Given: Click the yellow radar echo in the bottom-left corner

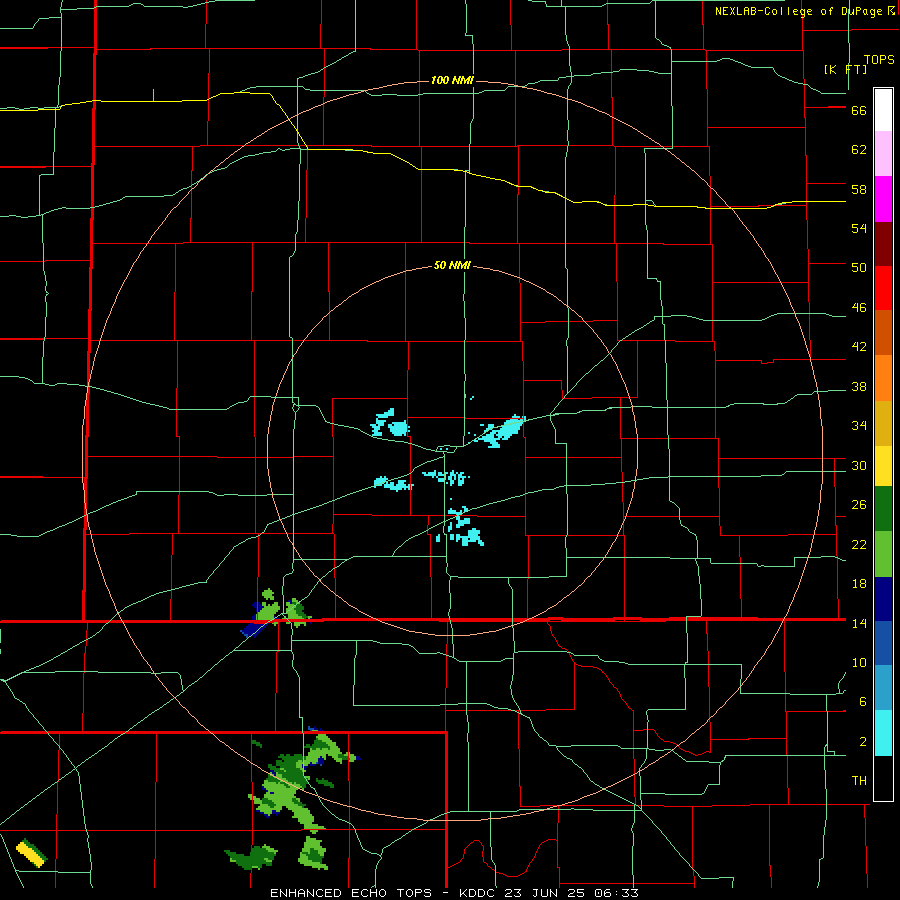Looking at the screenshot, I should point(30,854).
